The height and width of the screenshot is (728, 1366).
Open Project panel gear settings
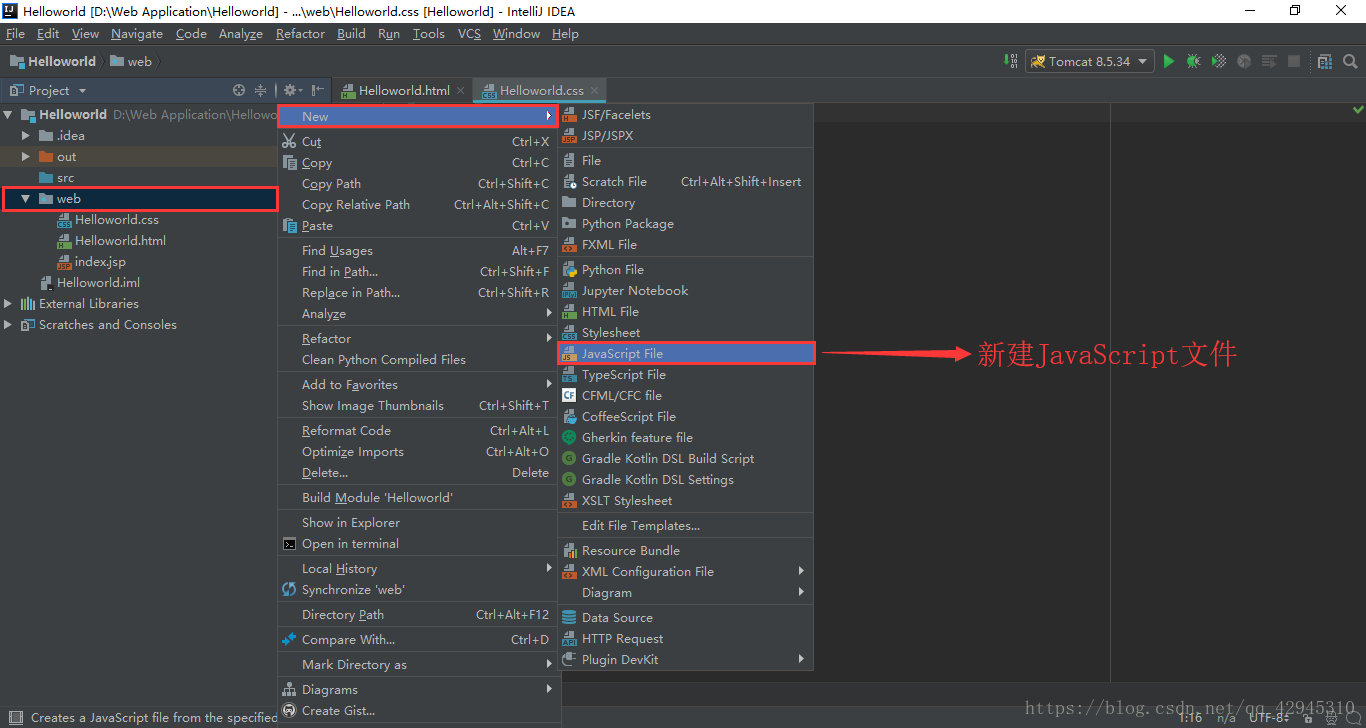coord(291,90)
